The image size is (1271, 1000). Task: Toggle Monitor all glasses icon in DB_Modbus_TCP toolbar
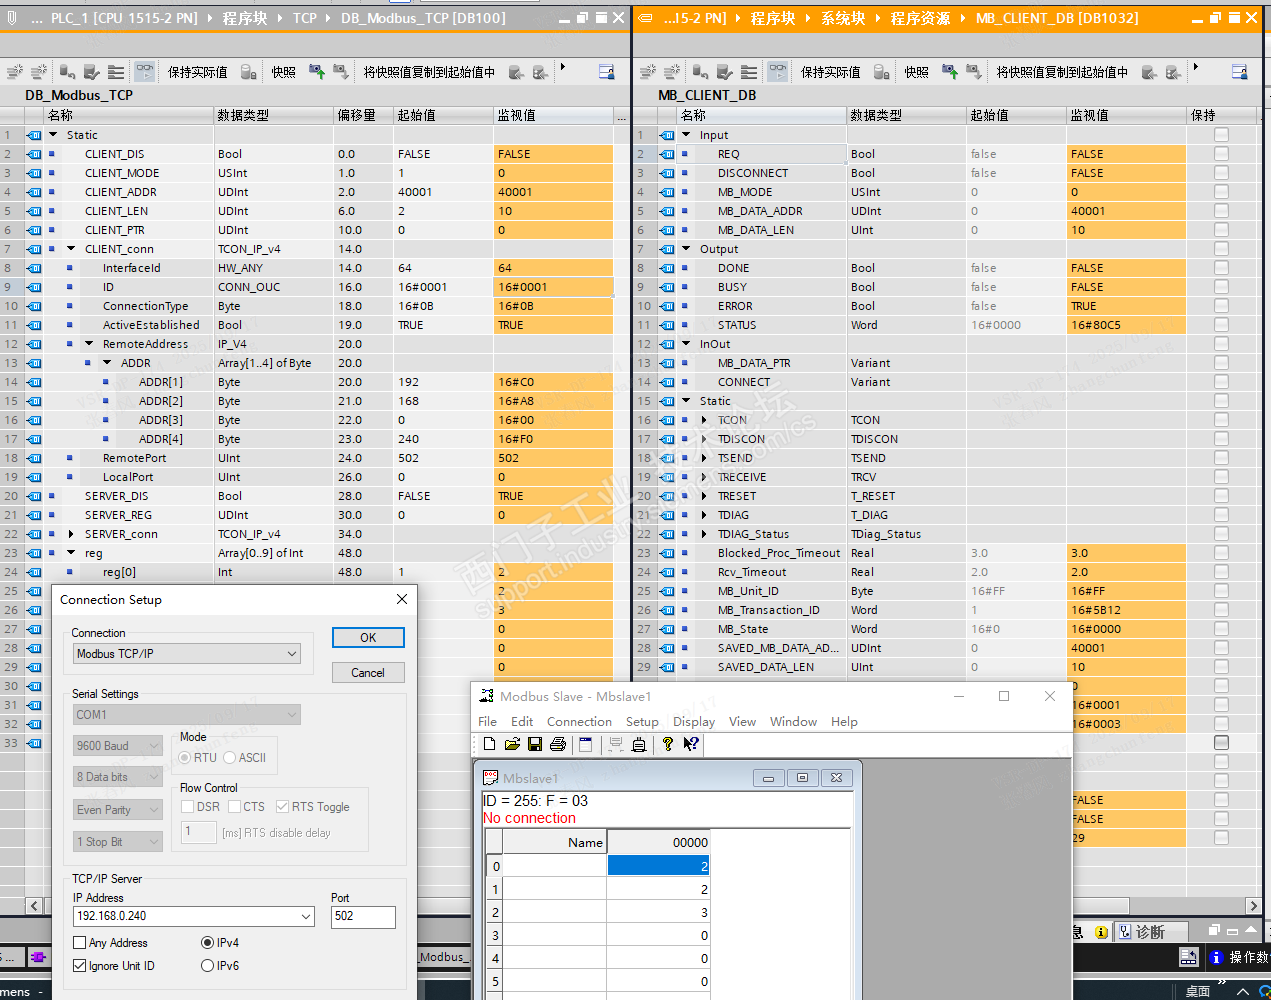coord(145,71)
